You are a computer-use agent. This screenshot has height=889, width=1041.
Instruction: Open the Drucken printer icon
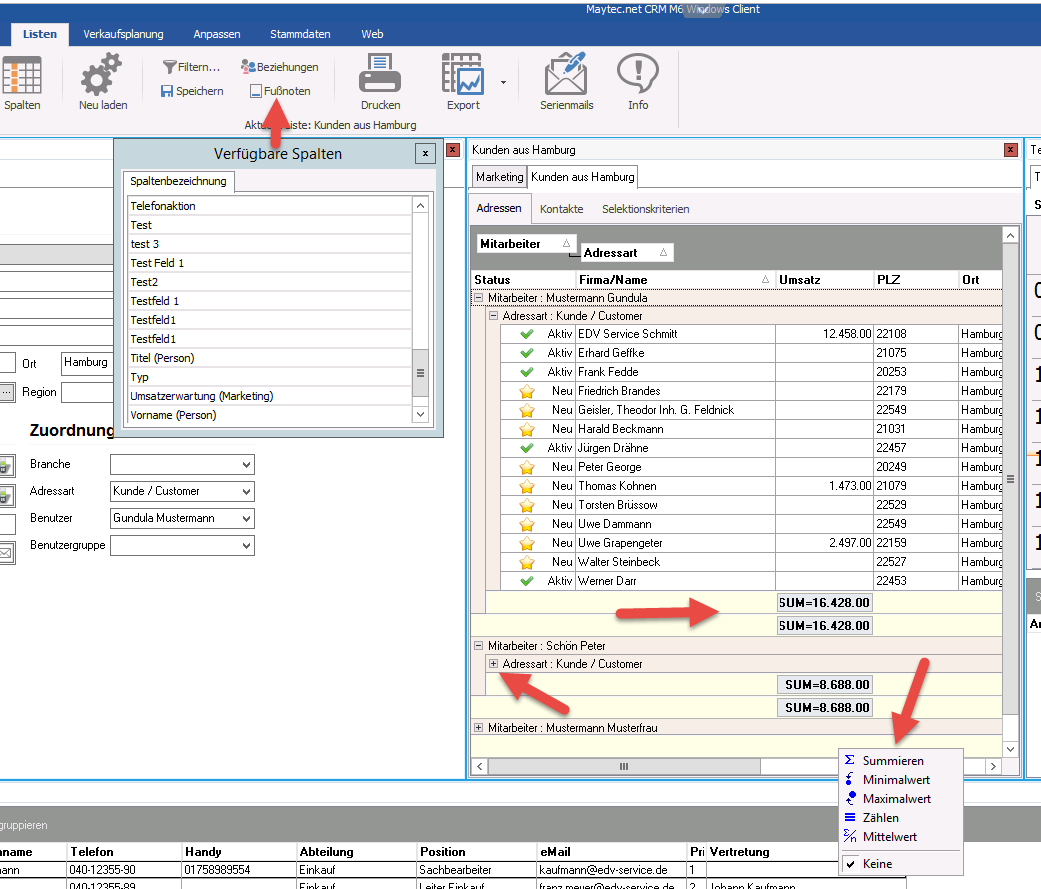tap(380, 74)
